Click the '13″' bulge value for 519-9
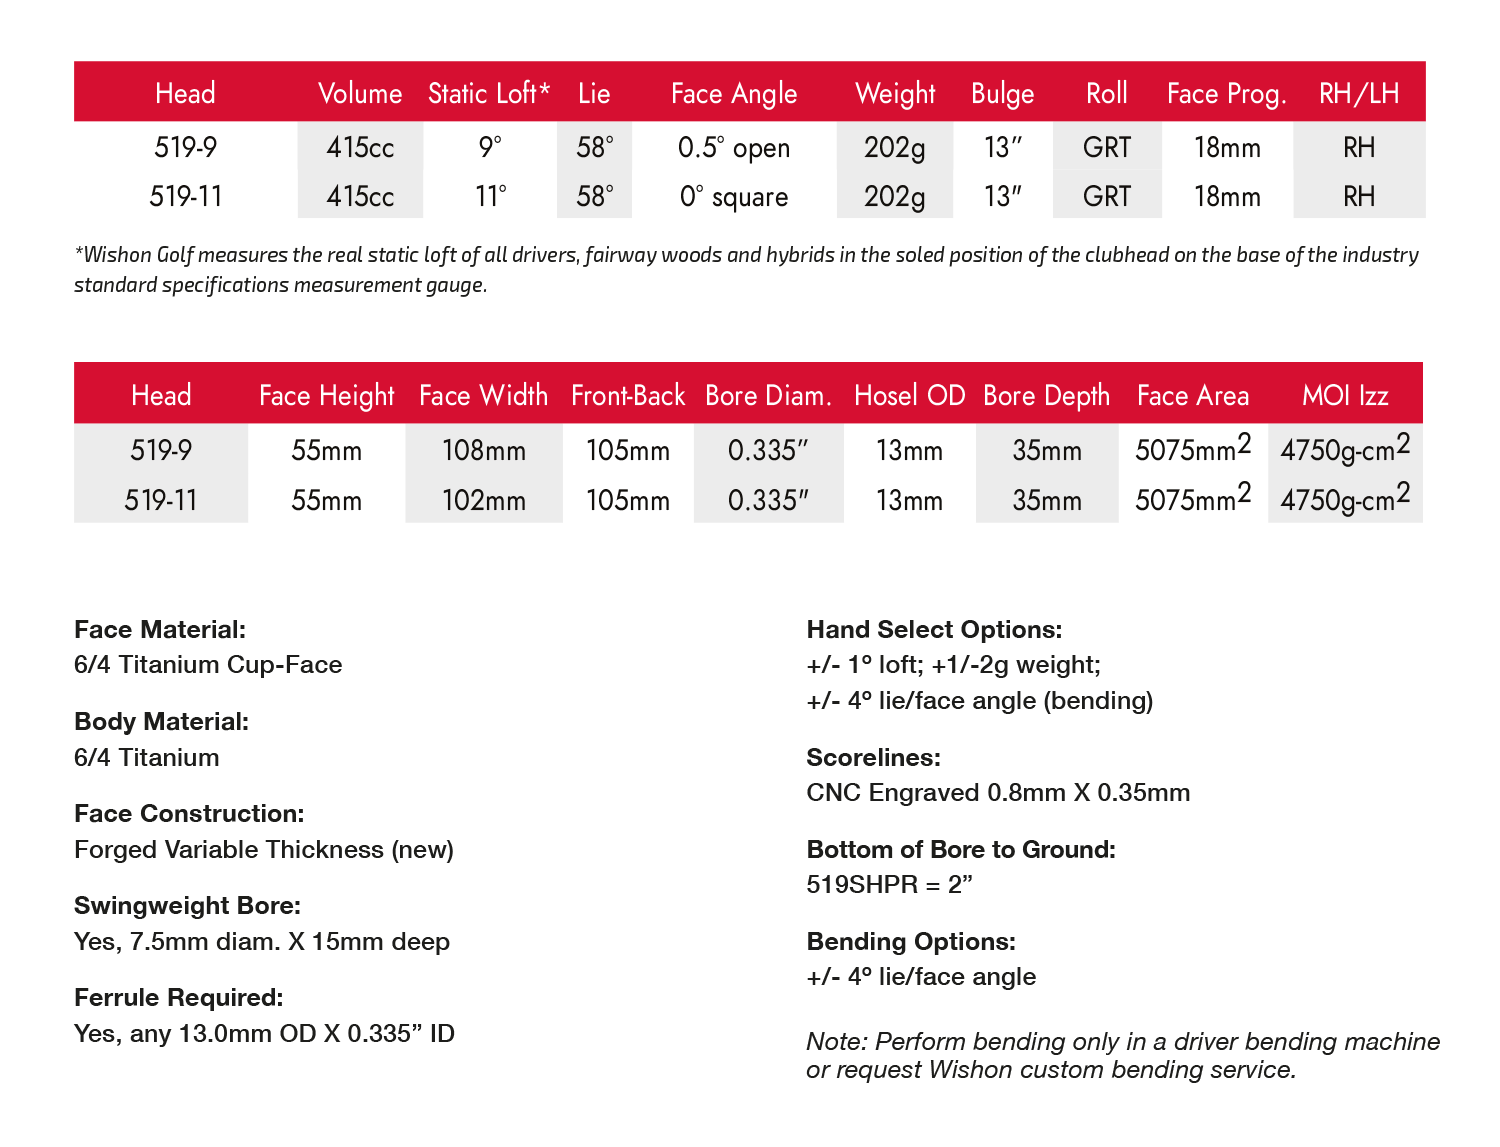This screenshot has width=1500, height=1147. pyautogui.click(x=1003, y=147)
